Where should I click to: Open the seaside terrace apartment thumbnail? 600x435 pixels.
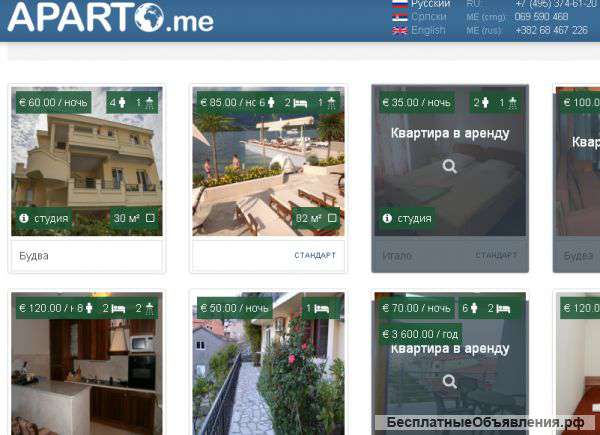coord(268,161)
